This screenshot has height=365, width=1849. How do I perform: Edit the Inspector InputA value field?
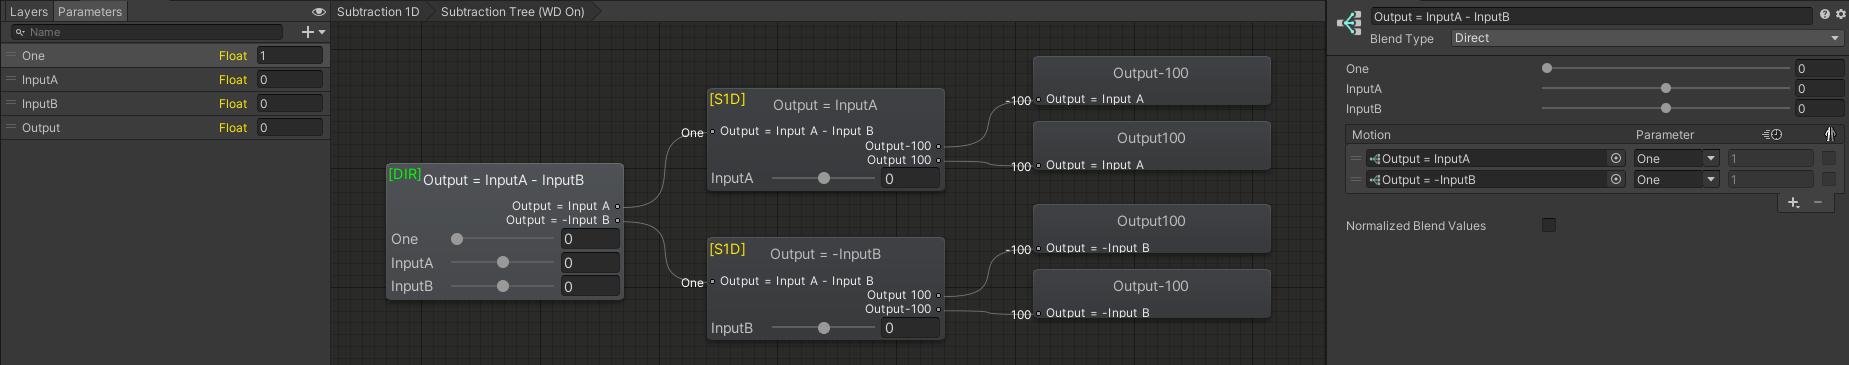[1819, 89]
